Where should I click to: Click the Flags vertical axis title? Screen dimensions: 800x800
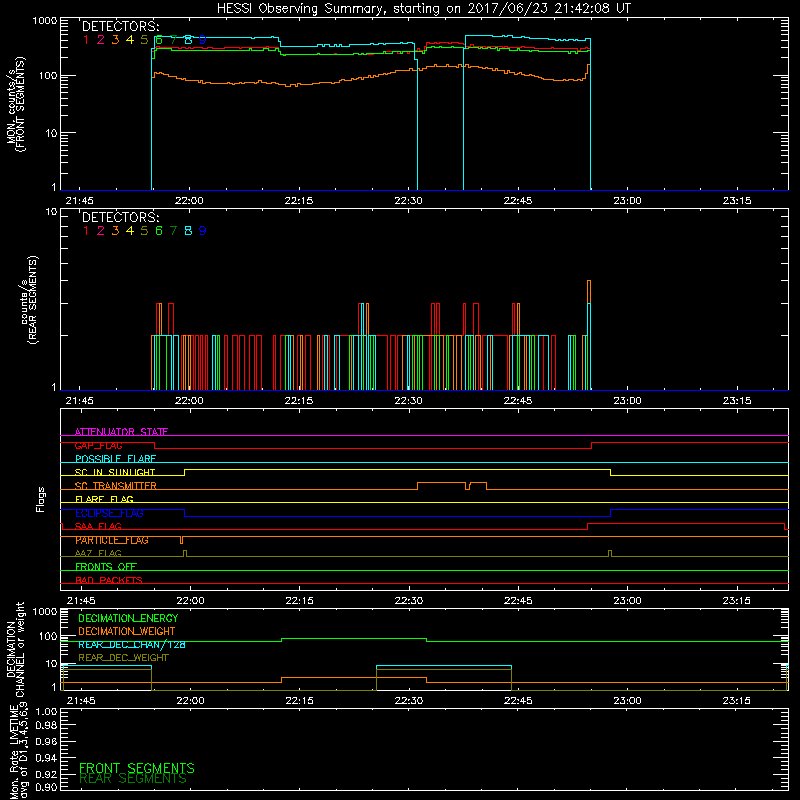tap(41, 499)
